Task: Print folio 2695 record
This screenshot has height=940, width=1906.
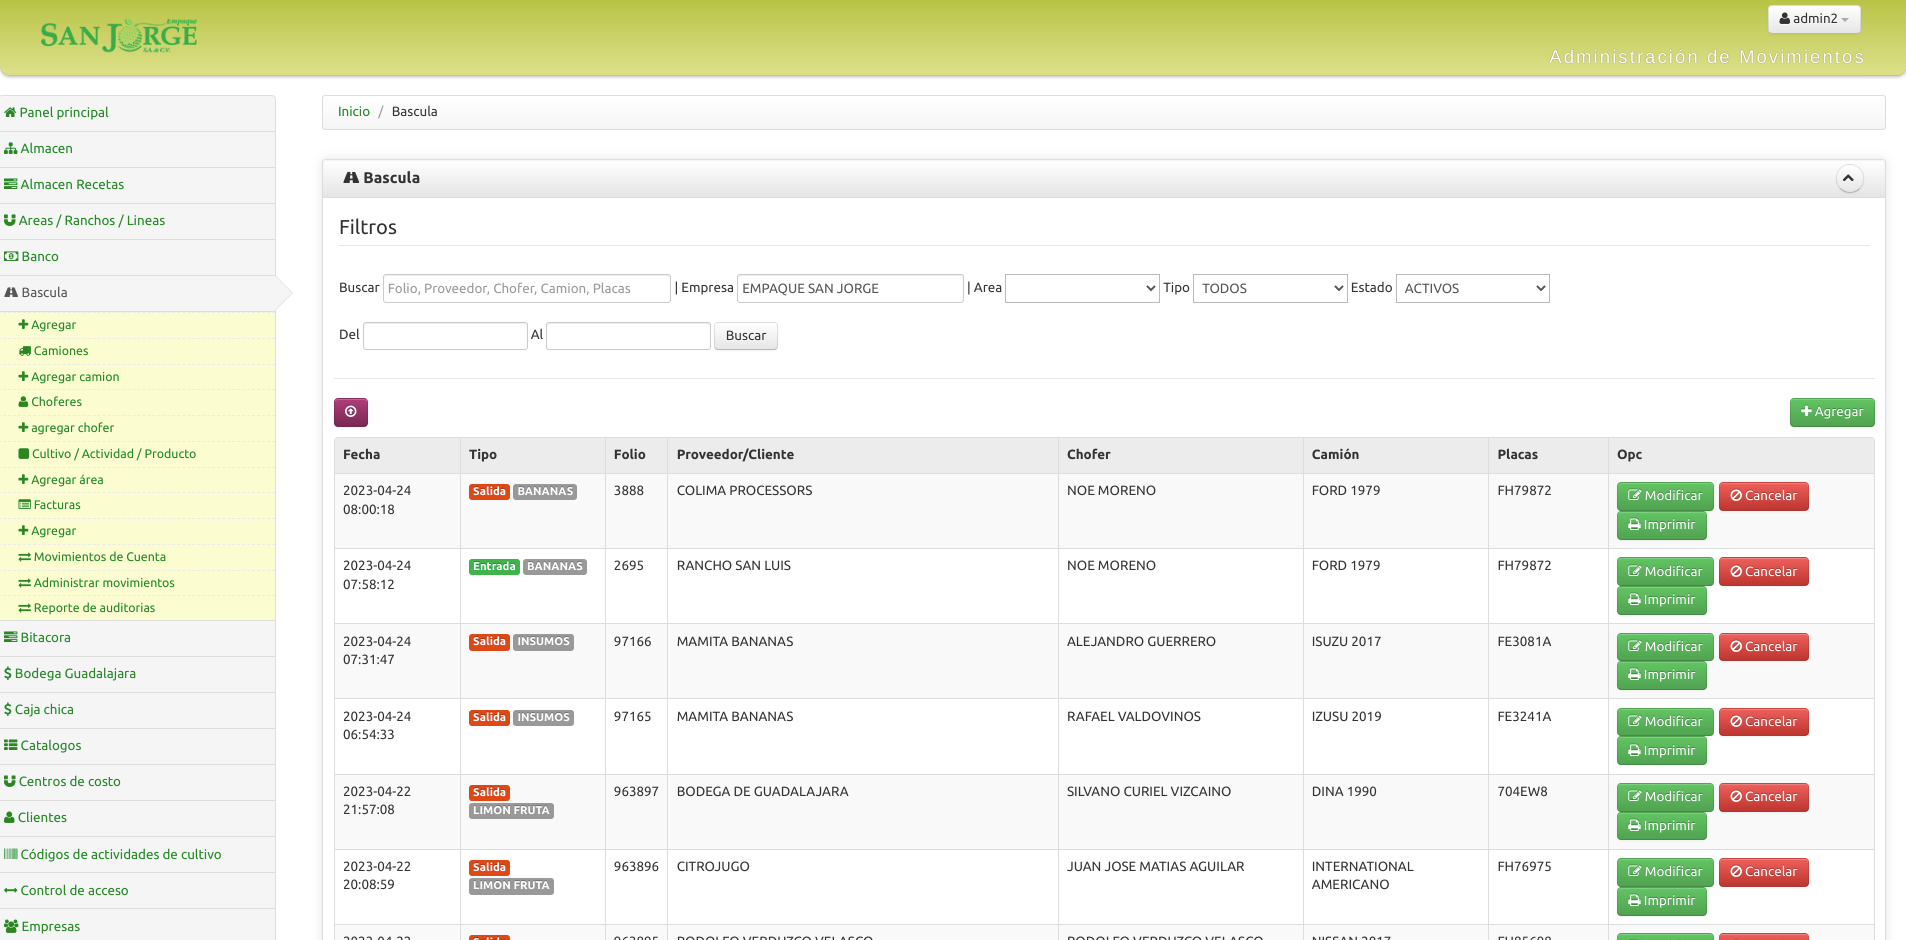Action: (1662, 600)
